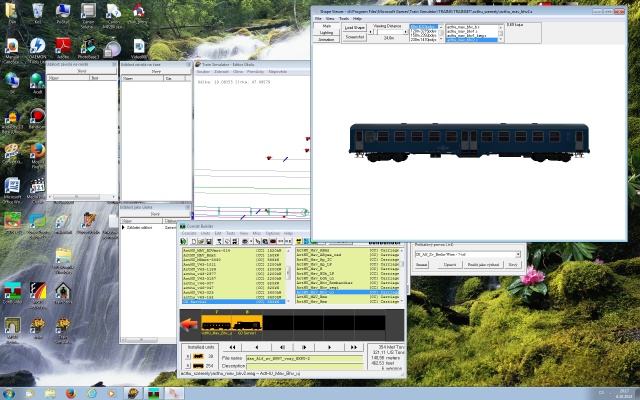Open the Recycle Bin desktop icon
The width and height of the screenshot is (640, 400).
pos(36,12)
